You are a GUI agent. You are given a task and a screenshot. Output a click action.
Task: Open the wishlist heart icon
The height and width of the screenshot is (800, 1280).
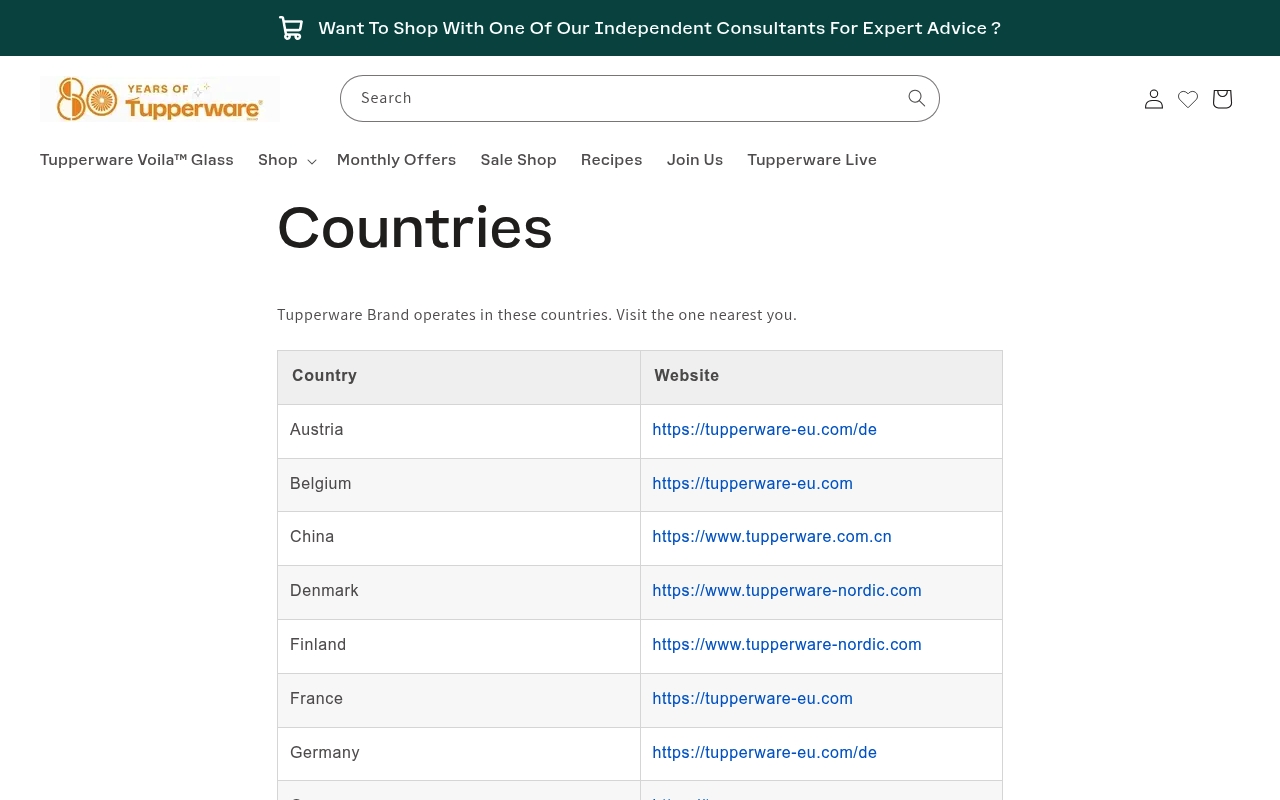(1188, 99)
